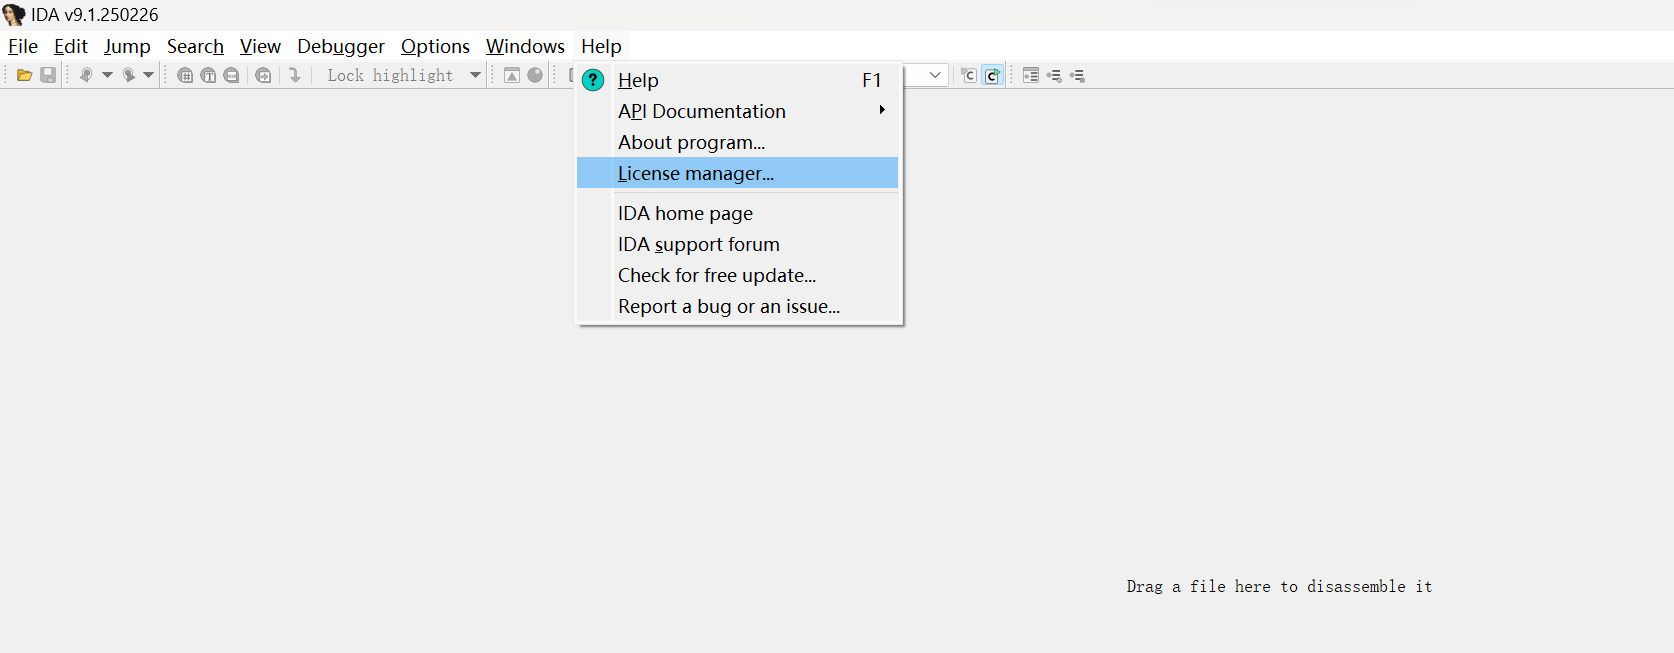This screenshot has height=653, width=1674.
Task: Click the round toolbar icon with letter T
Action: 208,75
